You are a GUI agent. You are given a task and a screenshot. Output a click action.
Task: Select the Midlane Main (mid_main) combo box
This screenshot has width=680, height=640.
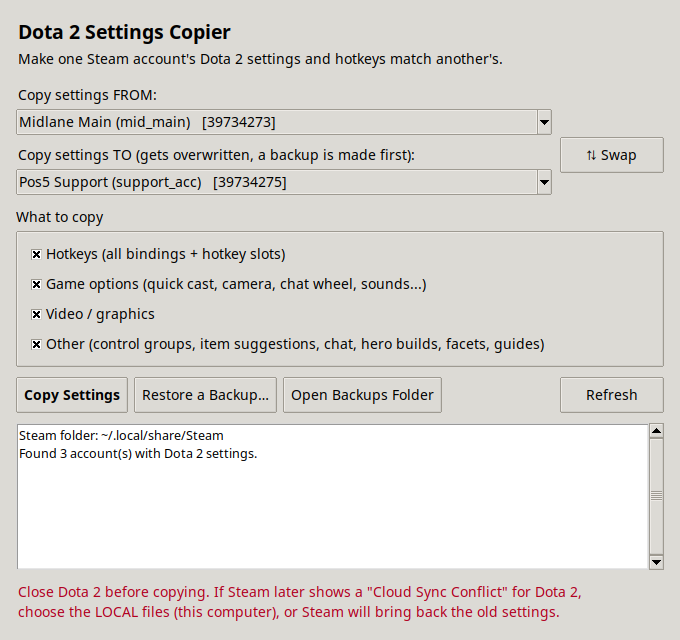point(284,122)
